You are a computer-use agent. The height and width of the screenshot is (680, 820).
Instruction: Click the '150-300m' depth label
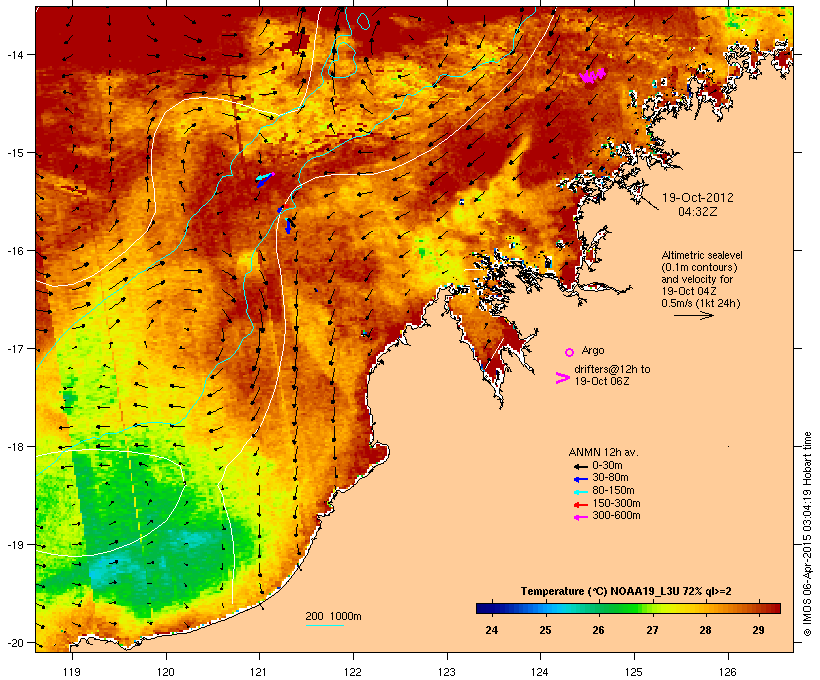(x=616, y=503)
